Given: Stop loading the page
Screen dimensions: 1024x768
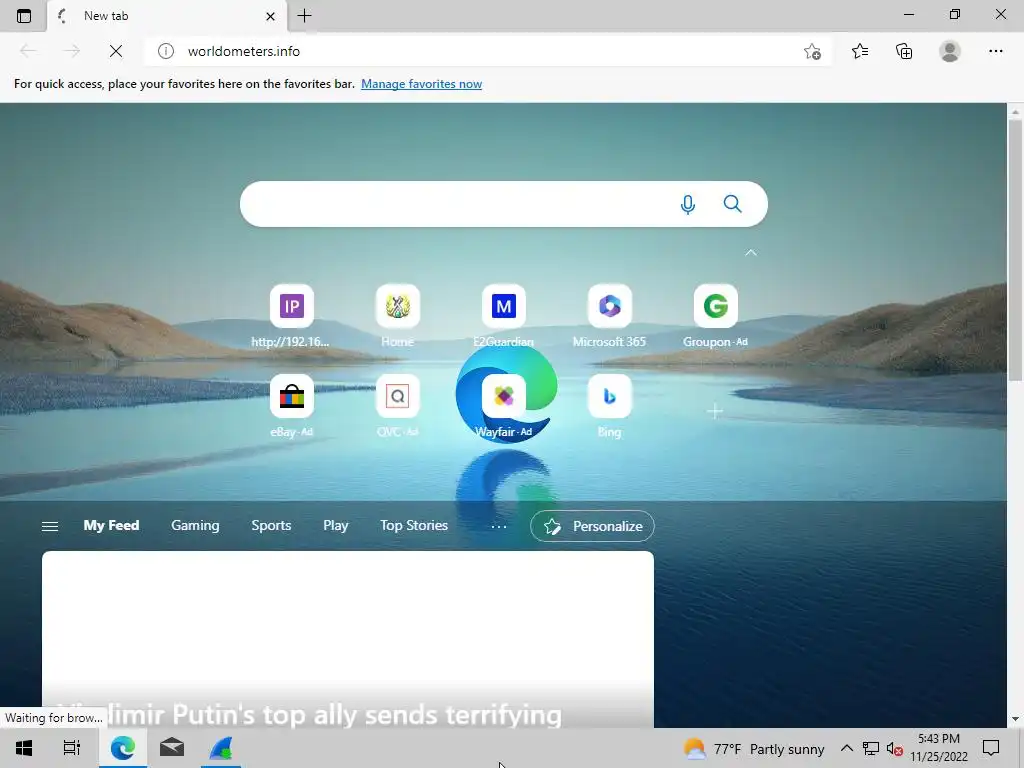Looking at the screenshot, I should point(116,51).
